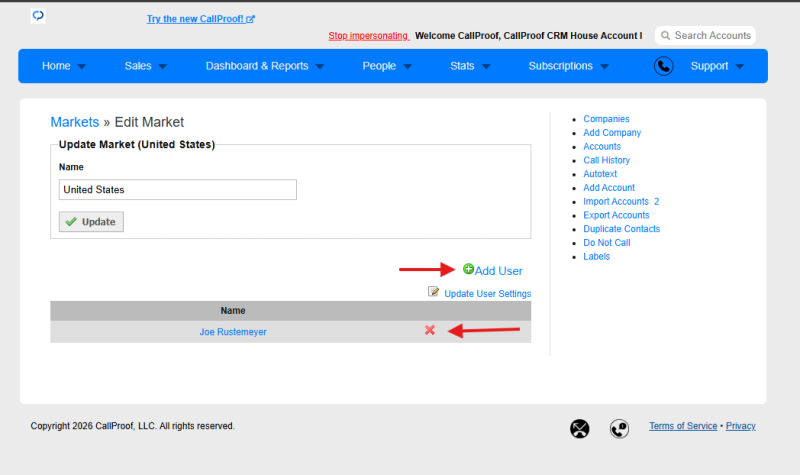Click Stop impersonating link
This screenshot has height=475, width=800.
[x=368, y=36]
